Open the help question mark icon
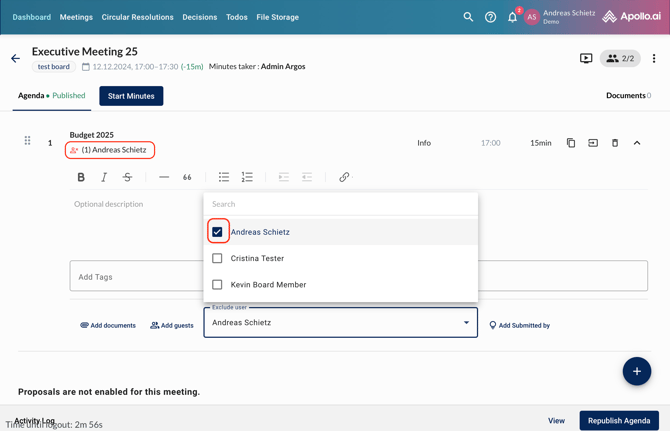 pos(490,17)
